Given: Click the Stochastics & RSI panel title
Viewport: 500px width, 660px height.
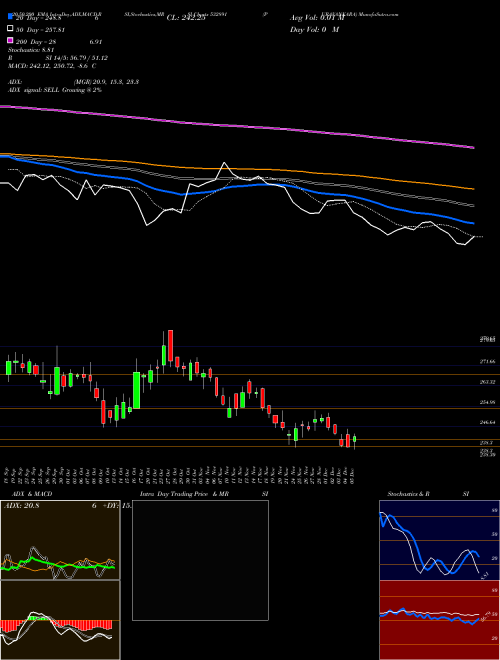Looking at the screenshot, I should tap(428, 494).
